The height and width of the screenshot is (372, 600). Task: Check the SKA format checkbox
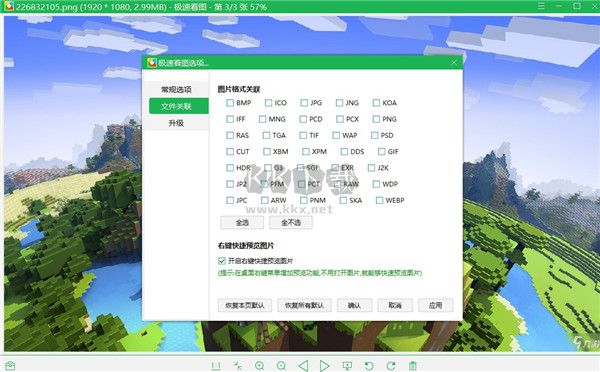tap(343, 200)
